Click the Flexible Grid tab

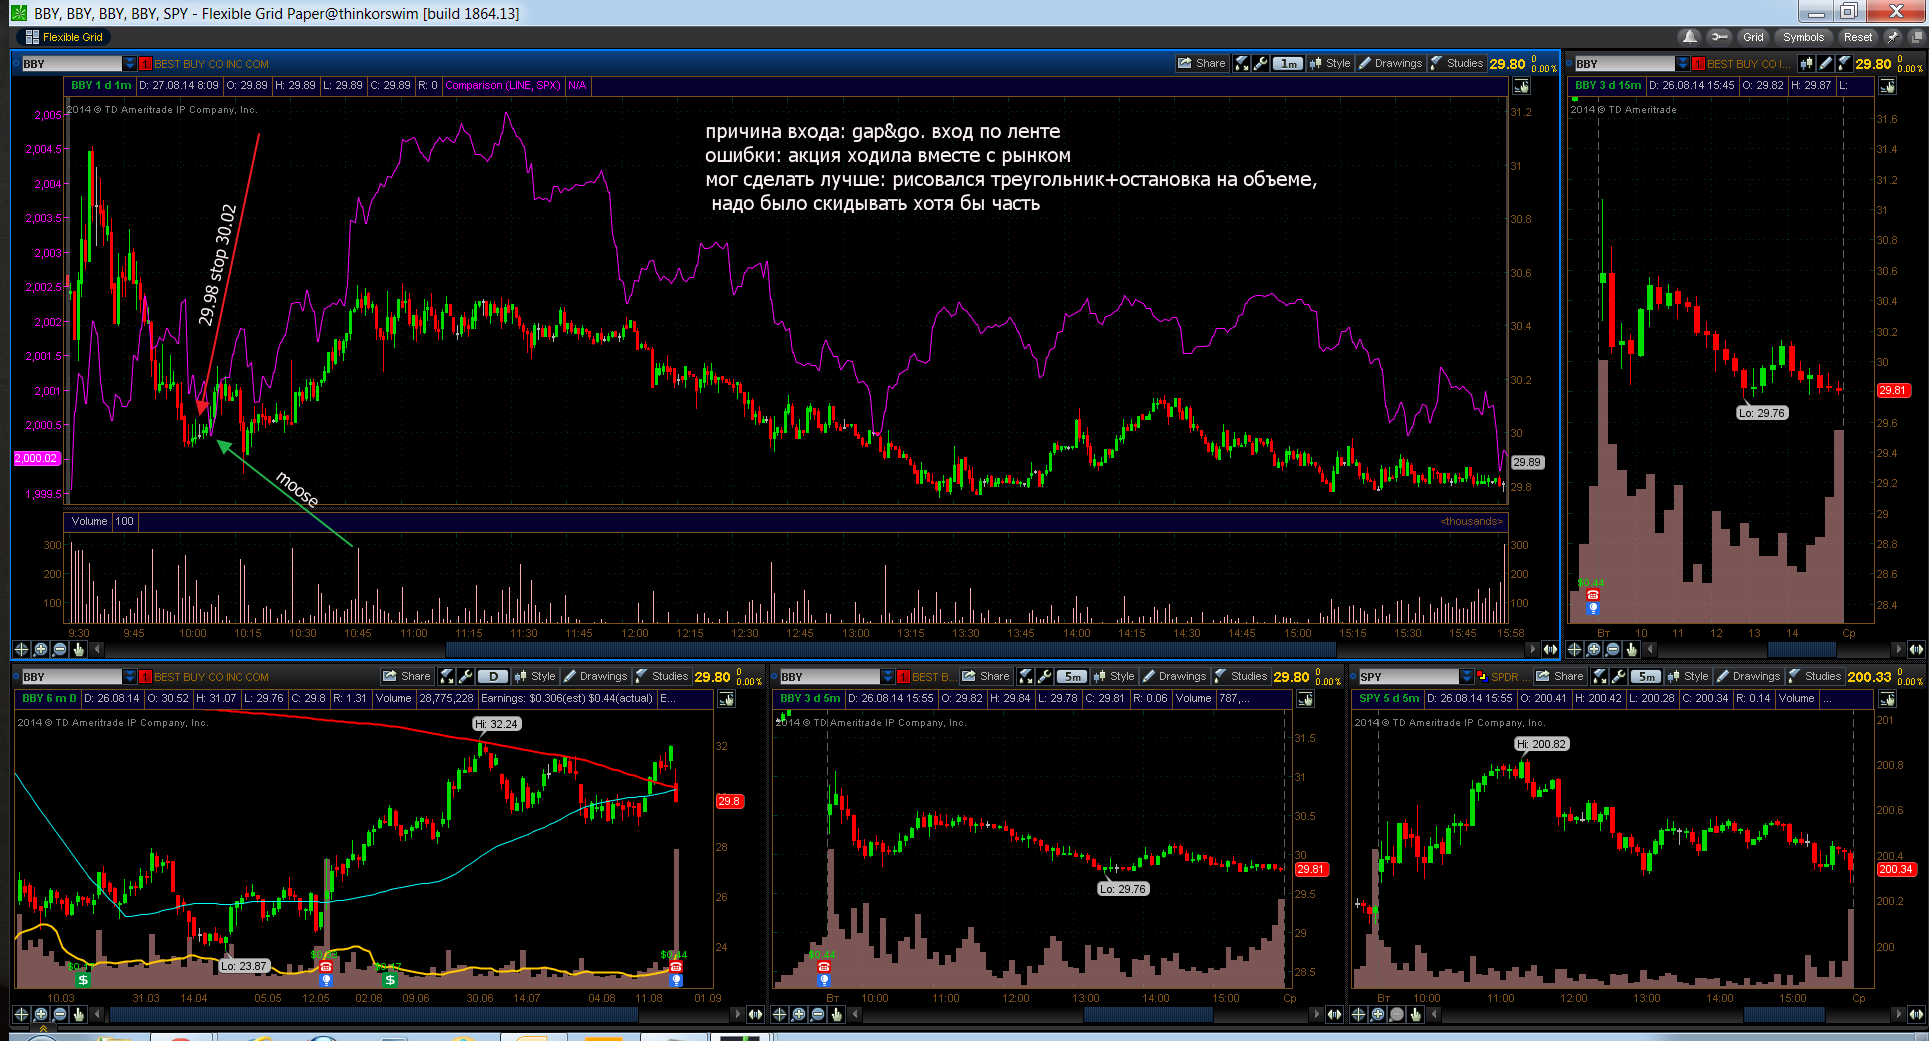64,37
